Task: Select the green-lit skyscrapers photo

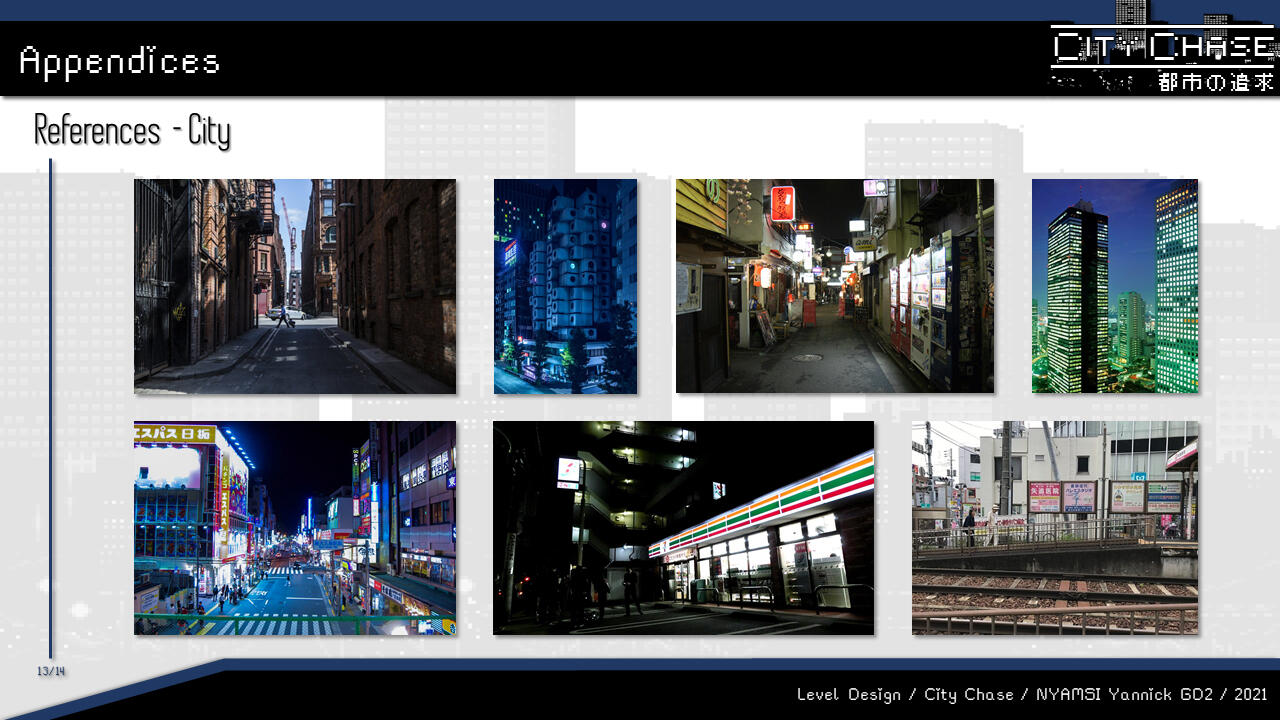Action: (x=1114, y=286)
